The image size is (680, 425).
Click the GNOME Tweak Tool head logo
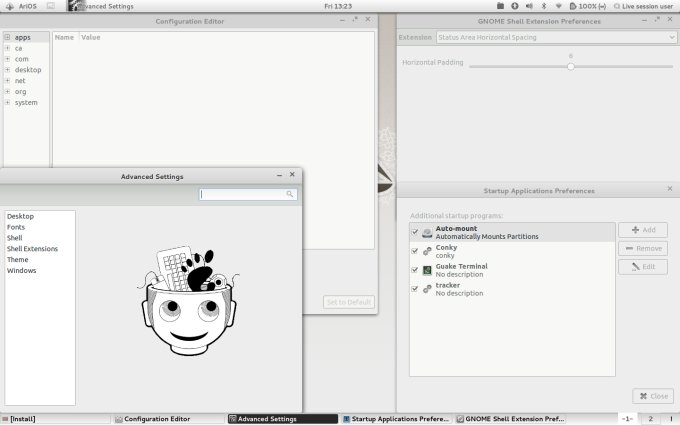[189, 300]
